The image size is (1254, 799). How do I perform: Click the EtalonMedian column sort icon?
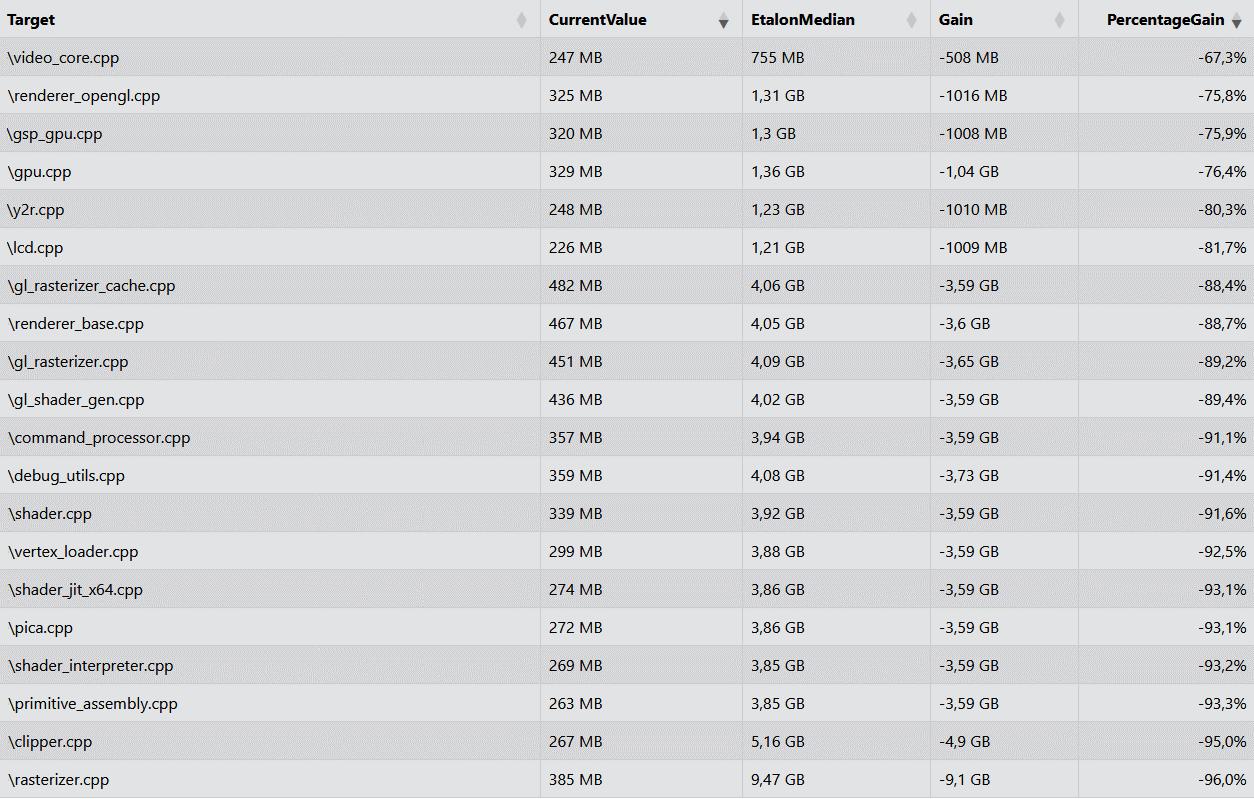pyautogui.click(x=911, y=20)
